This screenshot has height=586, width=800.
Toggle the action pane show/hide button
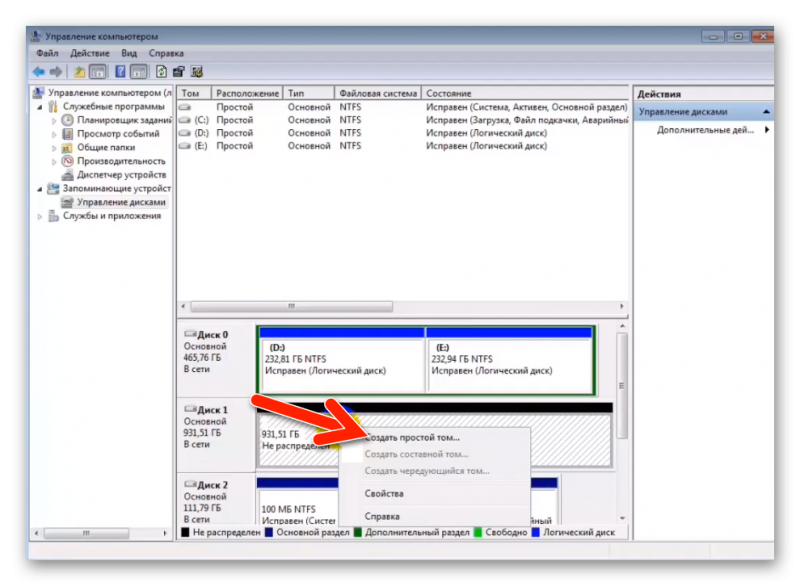[138, 72]
